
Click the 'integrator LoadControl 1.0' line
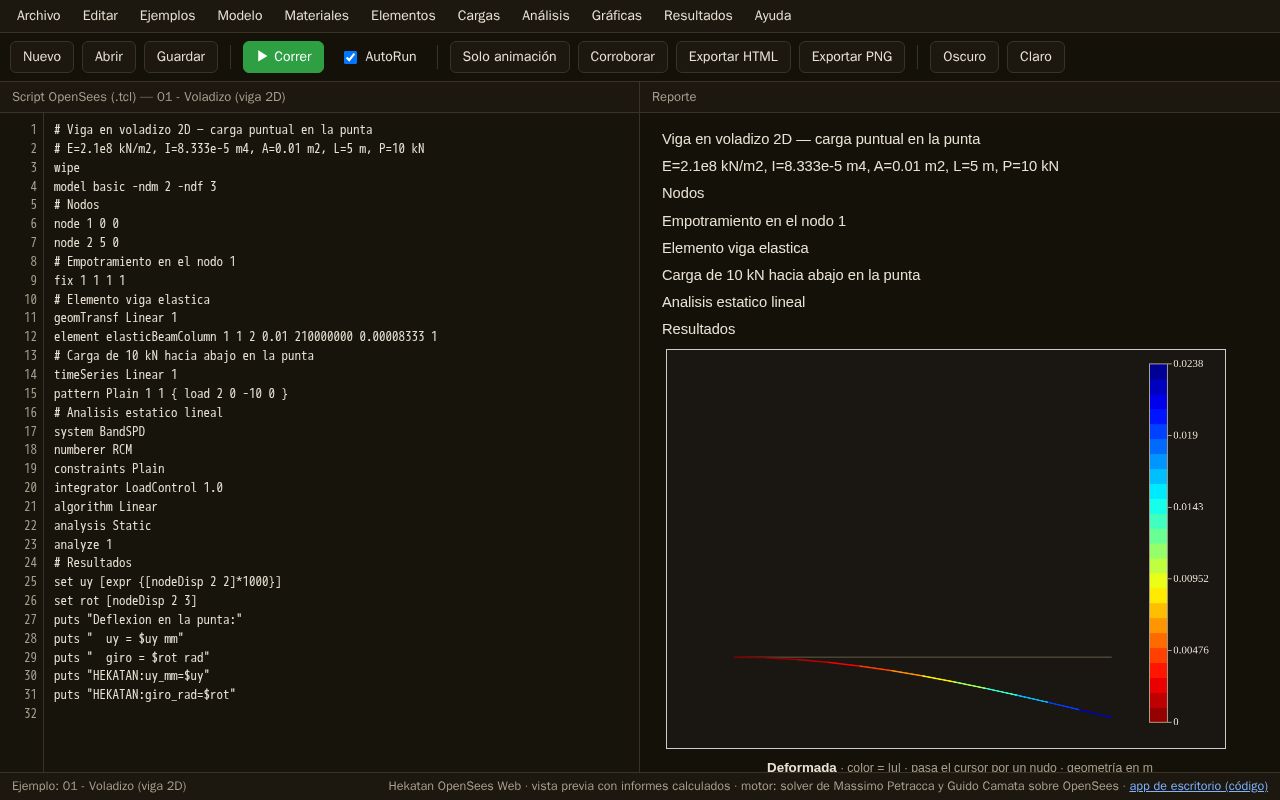pyautogui.click(x=138, y=488)
